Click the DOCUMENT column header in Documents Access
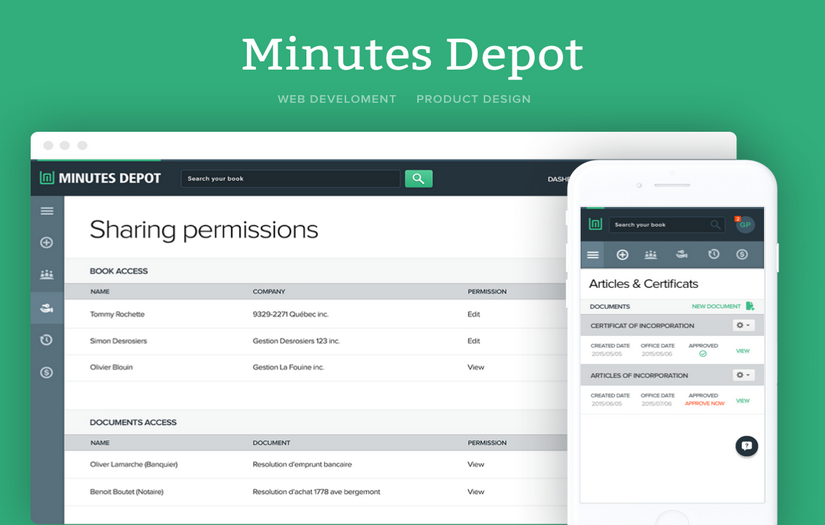 pyautogui.click(x=271, y=443)
